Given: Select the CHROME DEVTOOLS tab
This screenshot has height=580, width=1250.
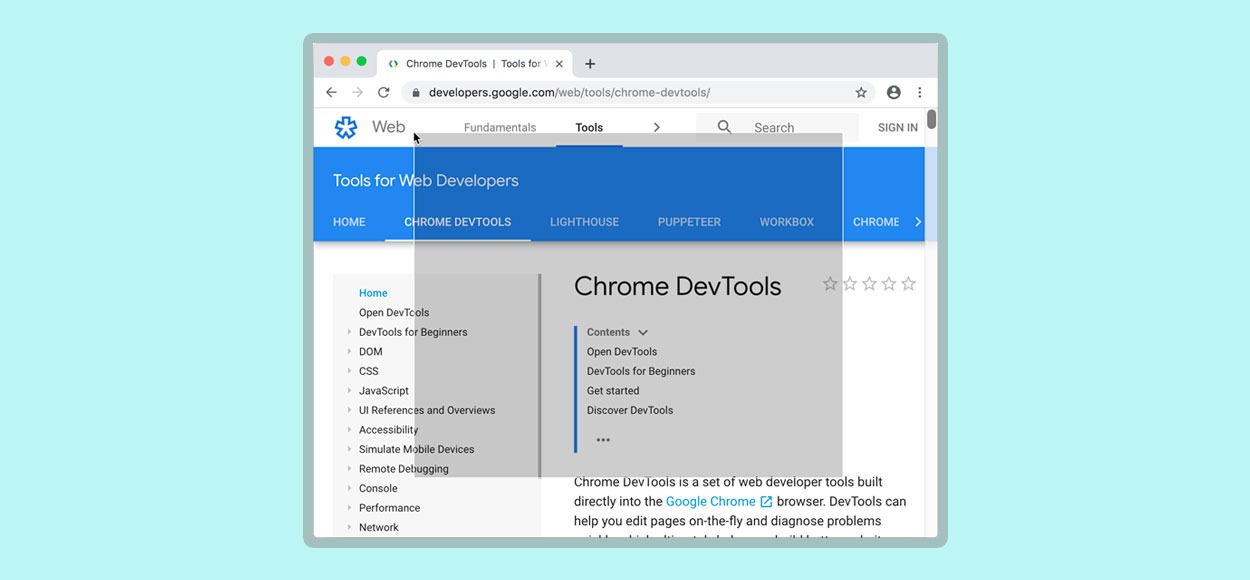Looking at the screenshot, I should (x=458, y=222).
